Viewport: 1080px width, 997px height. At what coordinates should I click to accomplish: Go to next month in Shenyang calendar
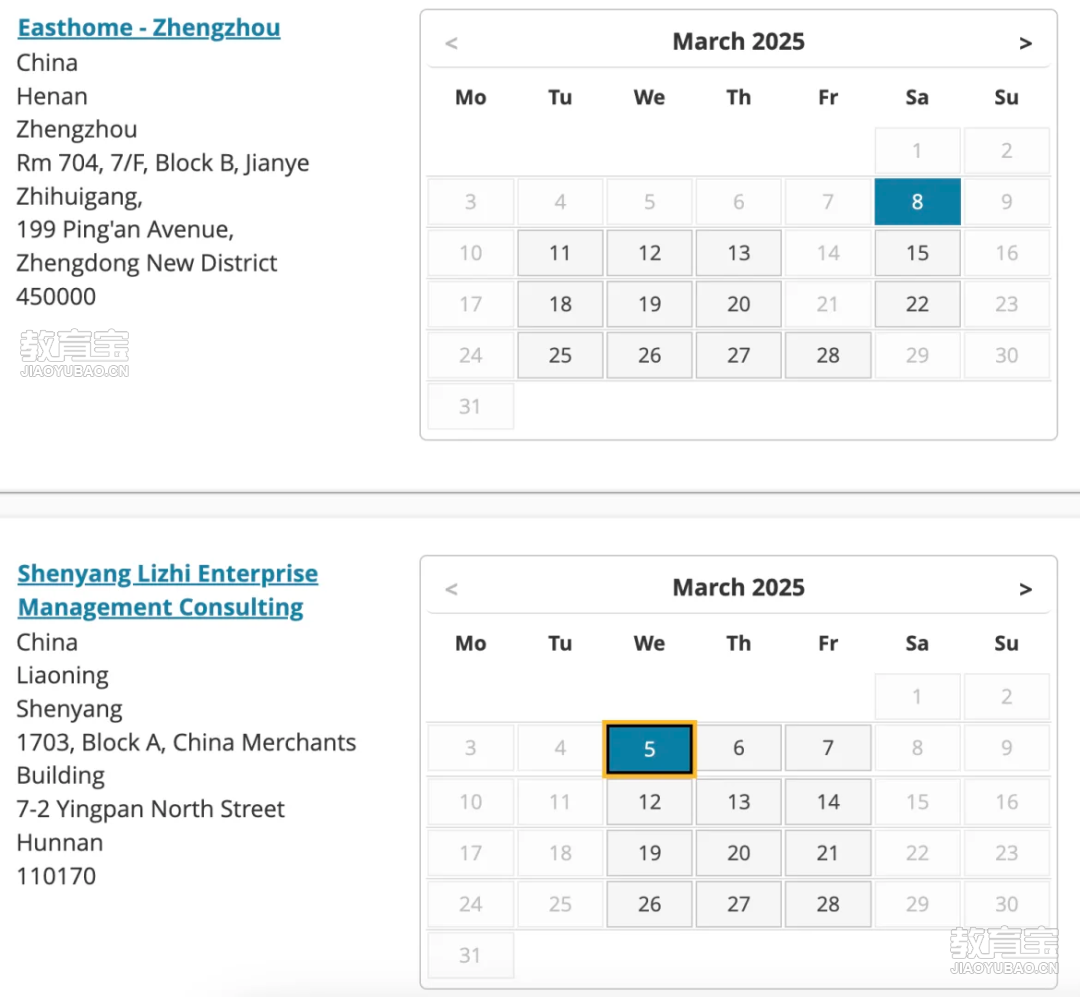(1025, 589)
